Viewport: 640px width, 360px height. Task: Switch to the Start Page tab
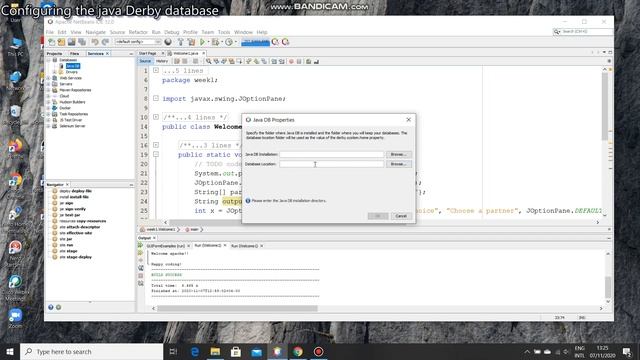(x=148, y=53)
